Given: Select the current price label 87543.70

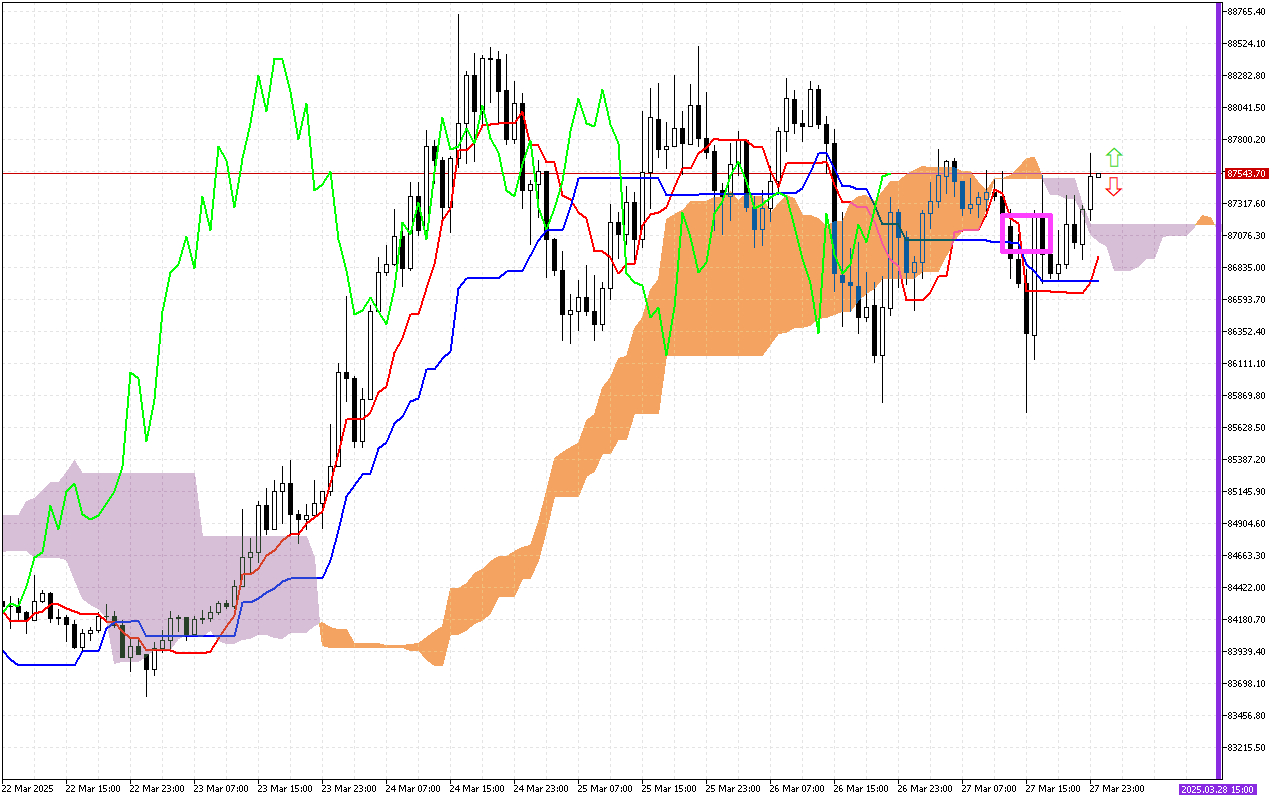Looking at the screenshot, I should click(1246, 173).
